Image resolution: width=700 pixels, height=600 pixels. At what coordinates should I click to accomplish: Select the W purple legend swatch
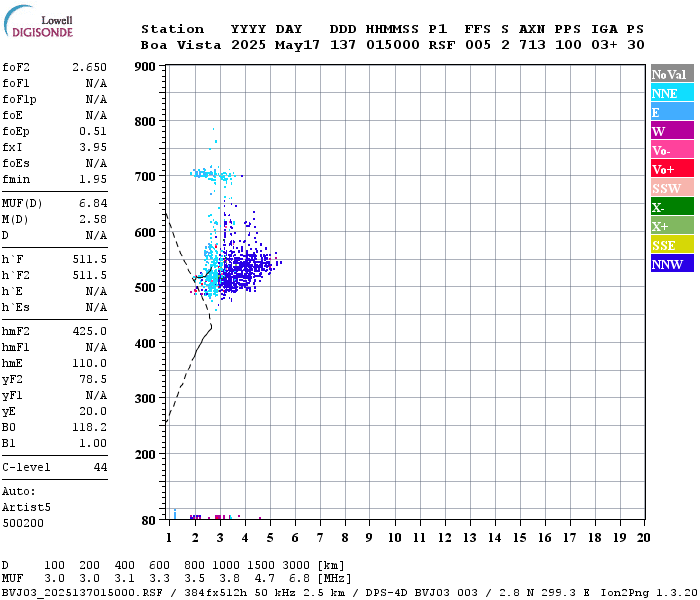(672, 131)
